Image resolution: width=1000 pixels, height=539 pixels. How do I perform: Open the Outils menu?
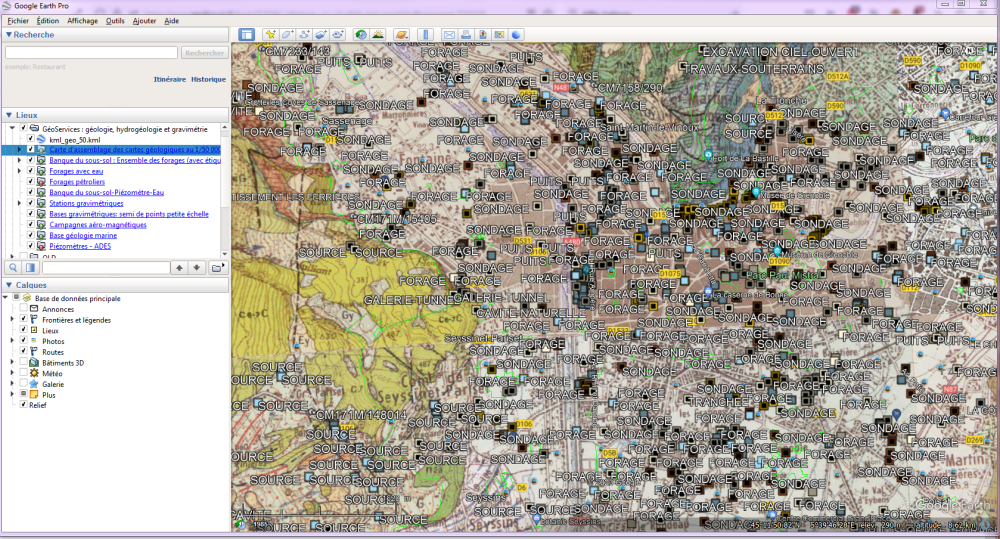click(x=115, y=20)
